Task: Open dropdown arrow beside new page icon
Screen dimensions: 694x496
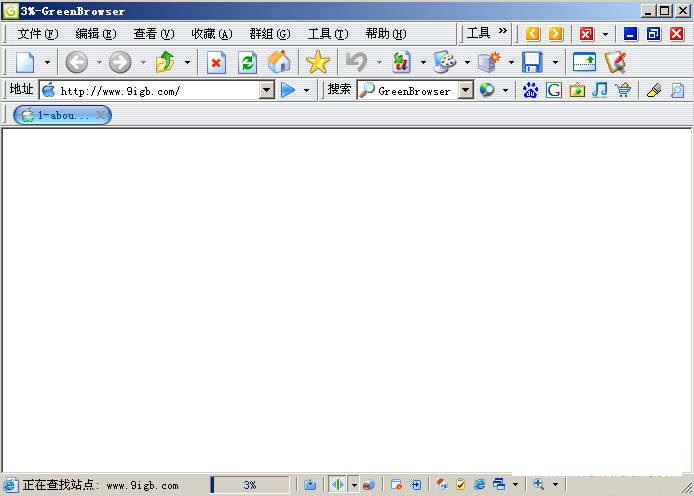Action: 47,62
